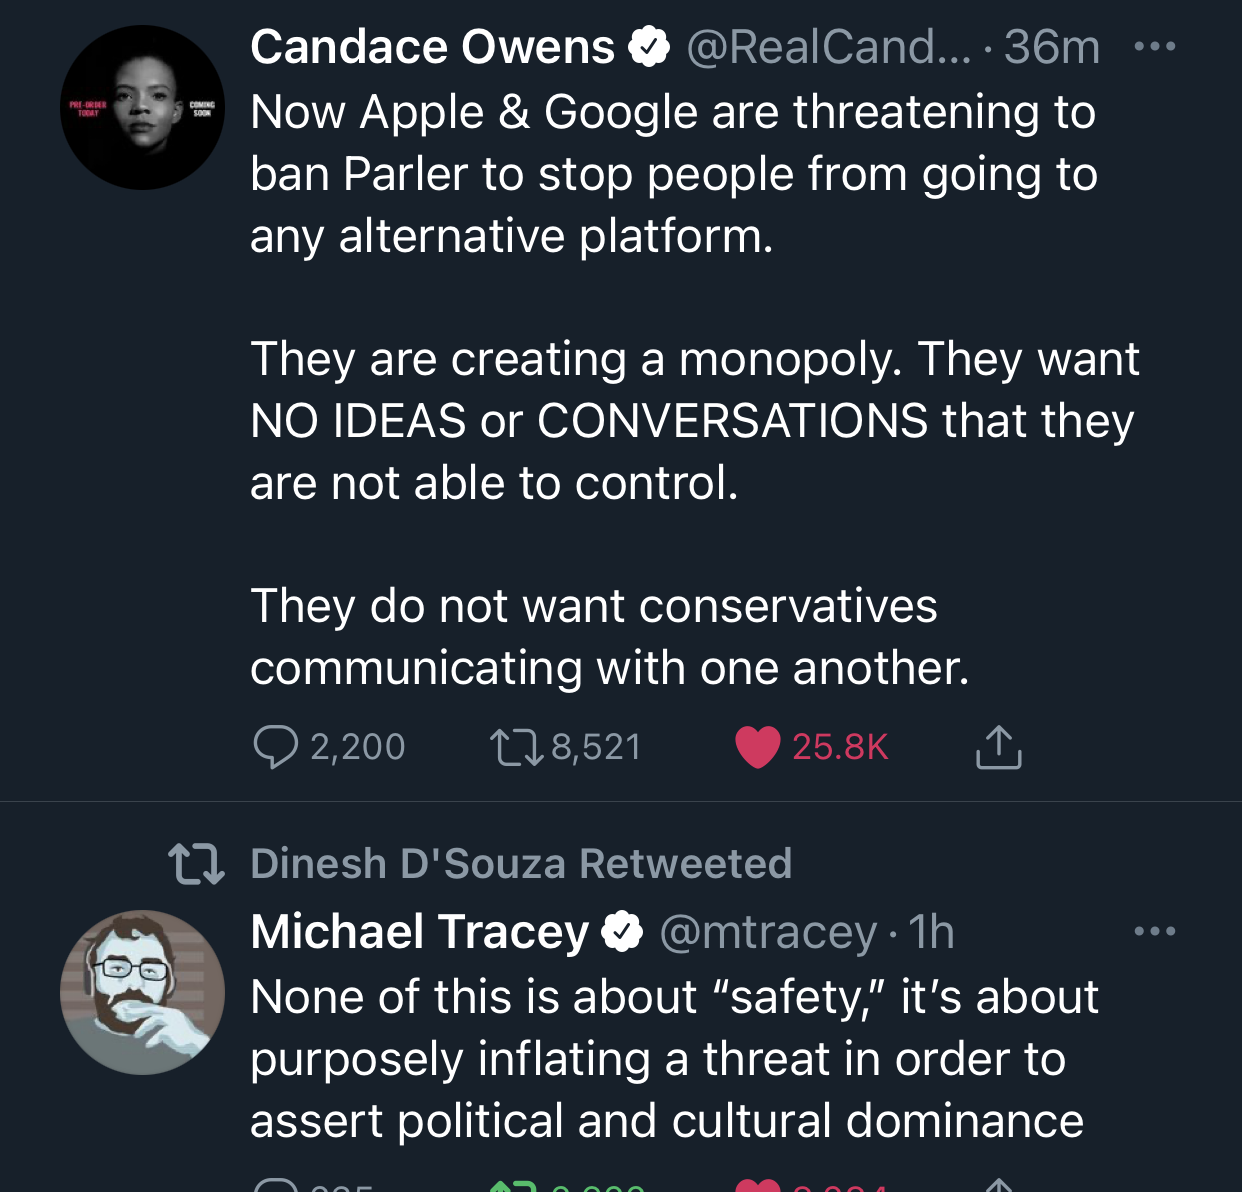Open the @RealCand... handle
This screenshot has height=1192, width=1242.
(x=828, y=47)
